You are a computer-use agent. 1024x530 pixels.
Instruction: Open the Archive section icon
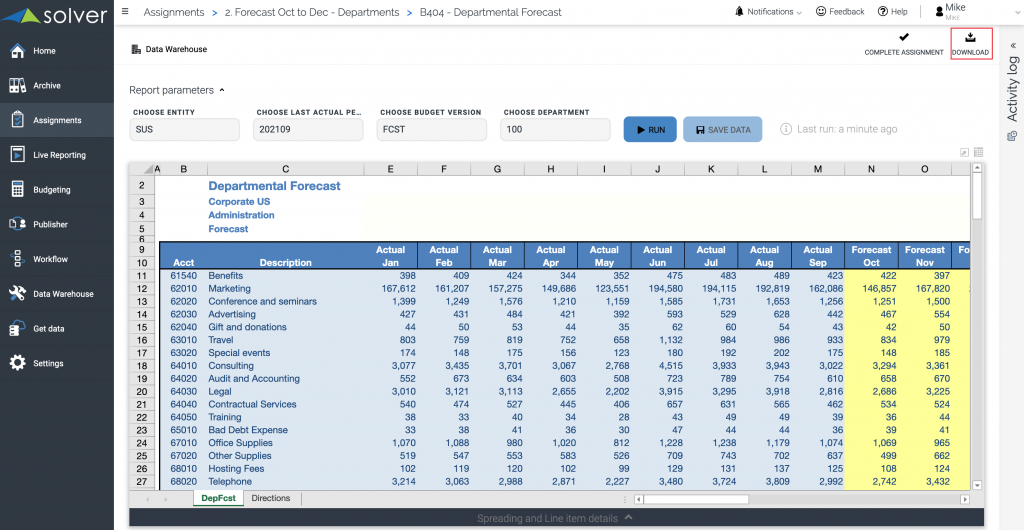pos(17,86)
